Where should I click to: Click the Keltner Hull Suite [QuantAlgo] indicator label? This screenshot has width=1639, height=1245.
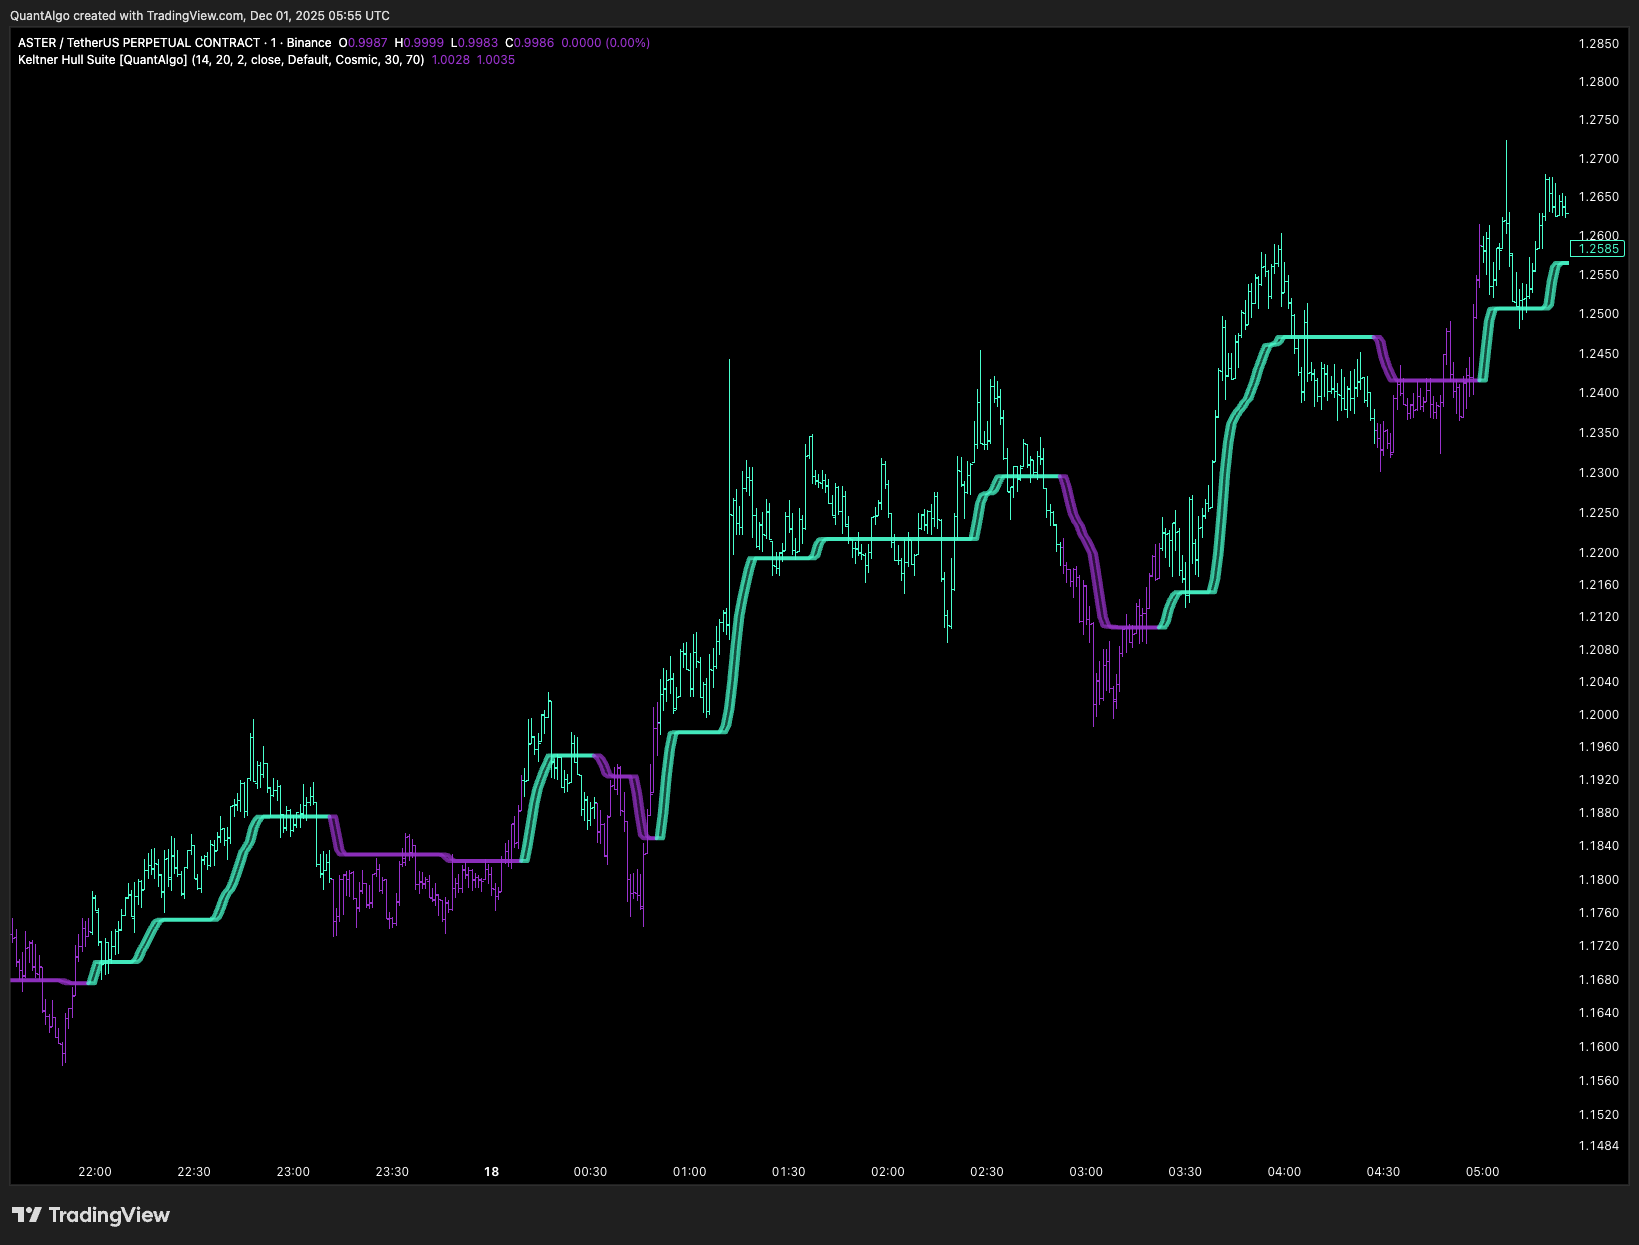102,60
